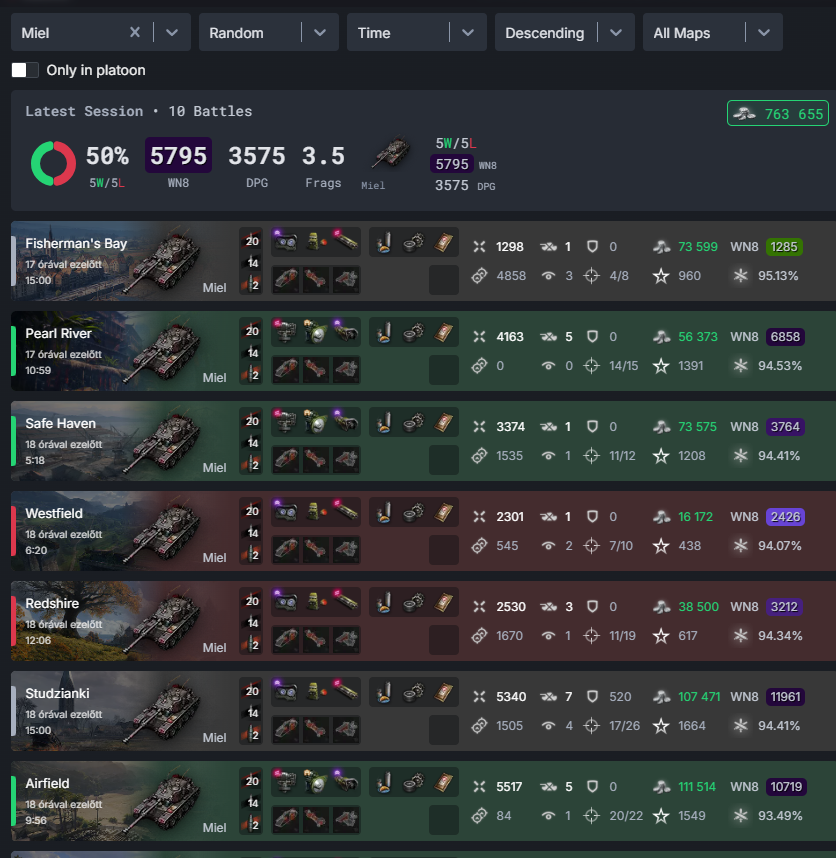Click the hits crosshair icon in Pearl River row
836x858 pixels.
coord(591,366)
